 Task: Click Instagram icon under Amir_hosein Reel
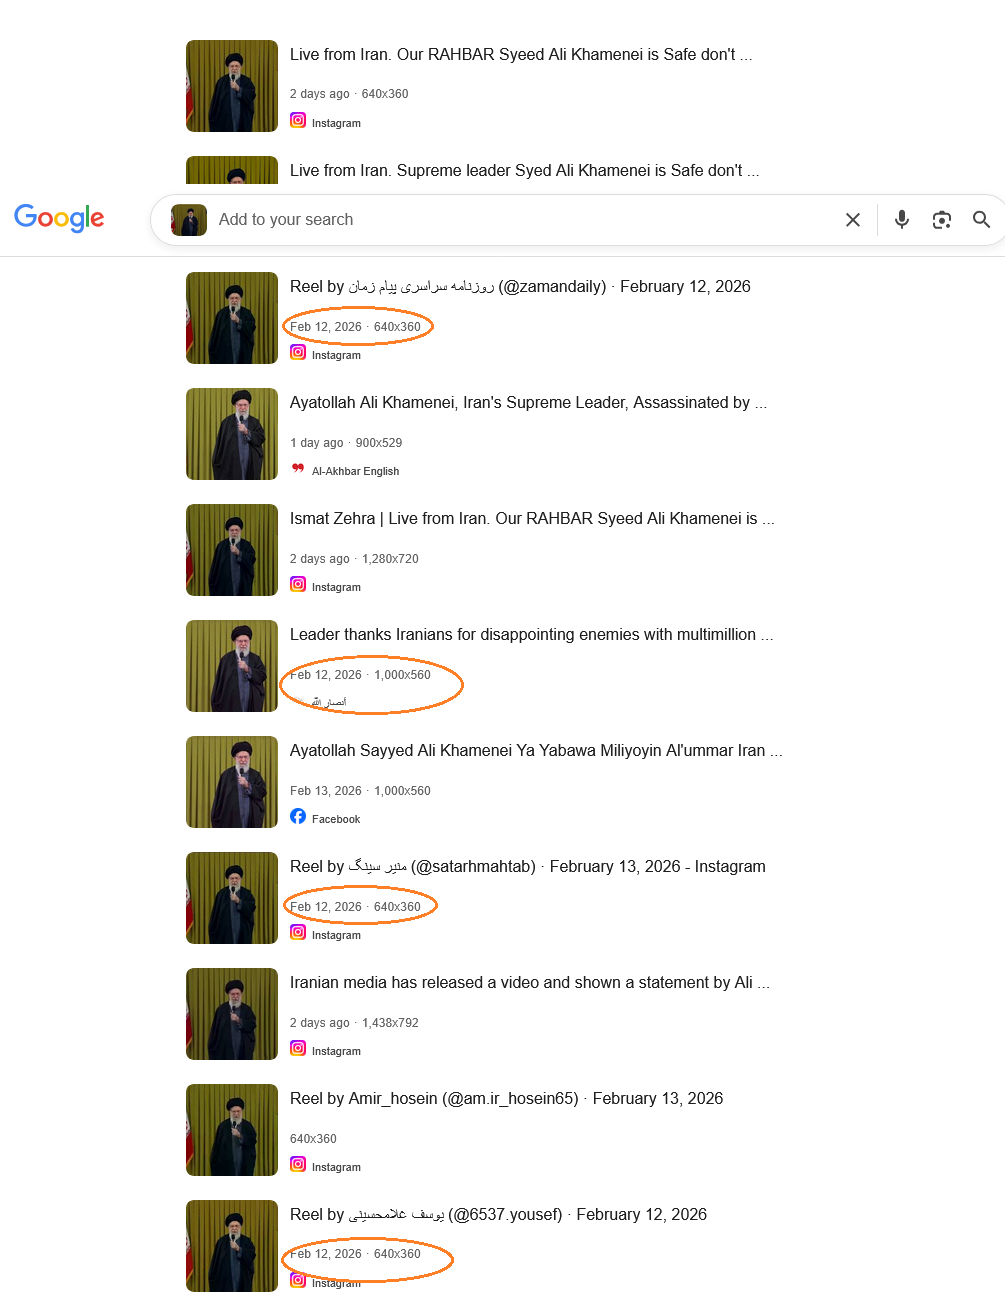click(x=298, y=1164)
